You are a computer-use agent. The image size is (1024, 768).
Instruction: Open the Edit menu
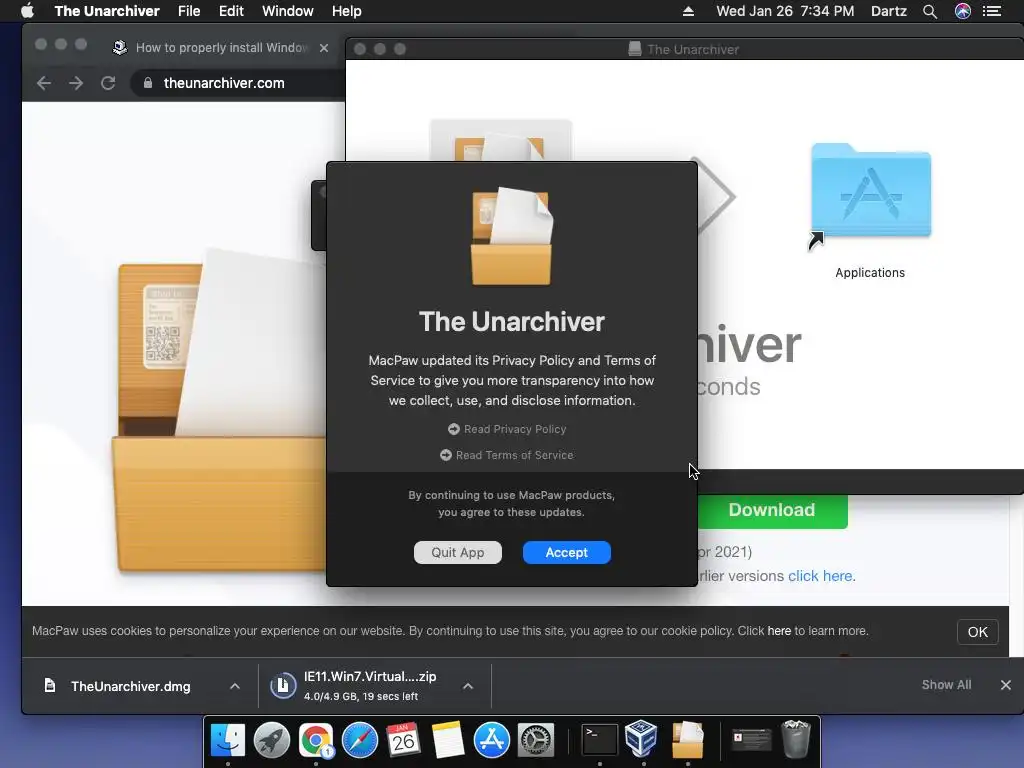click(231, 11)
